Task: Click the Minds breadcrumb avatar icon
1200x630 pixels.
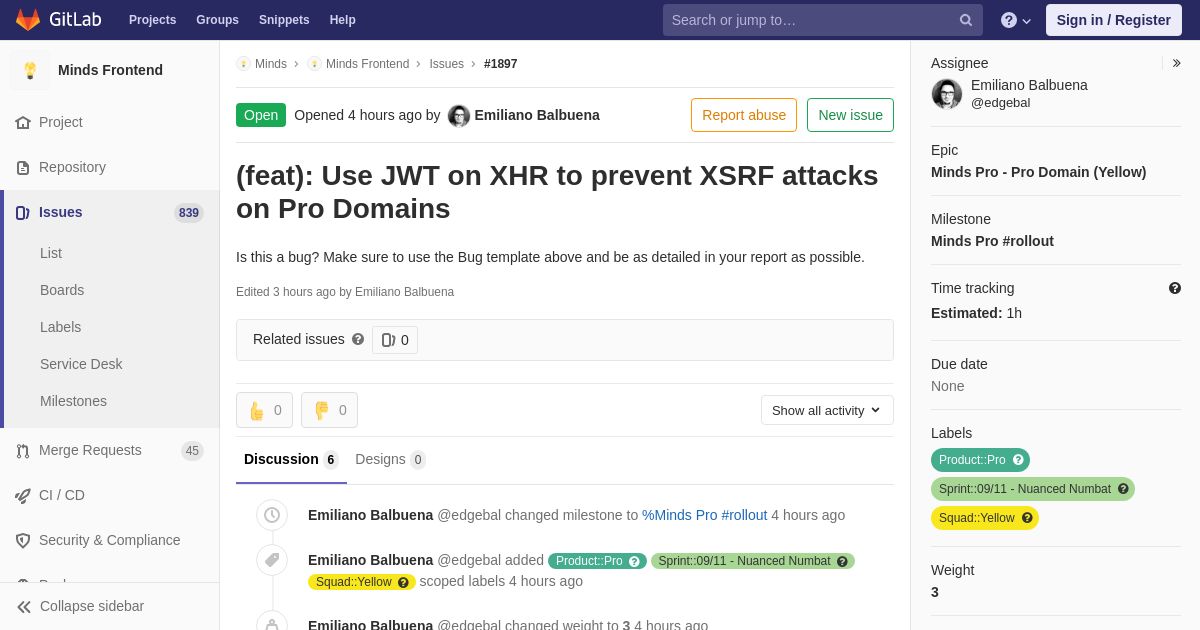Action: pyautogui.click(x=243, y=64)
